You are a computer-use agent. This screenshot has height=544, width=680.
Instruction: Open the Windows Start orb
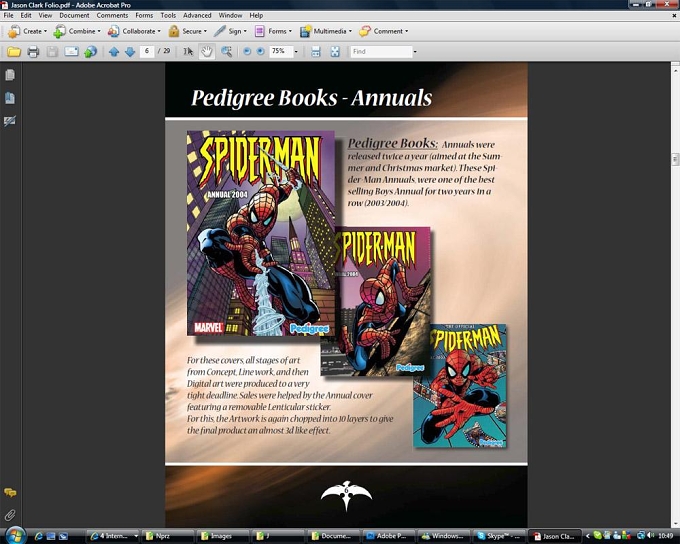click(14, 535)
